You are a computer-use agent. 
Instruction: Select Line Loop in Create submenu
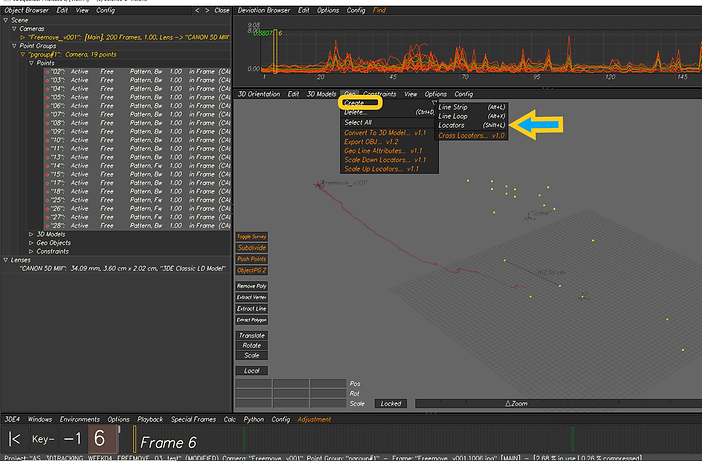471,116
